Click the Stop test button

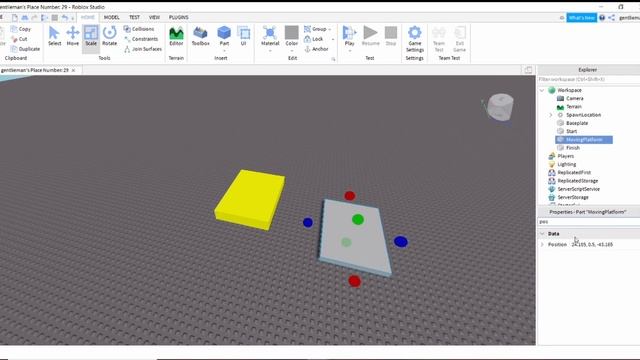coord(391,36)
